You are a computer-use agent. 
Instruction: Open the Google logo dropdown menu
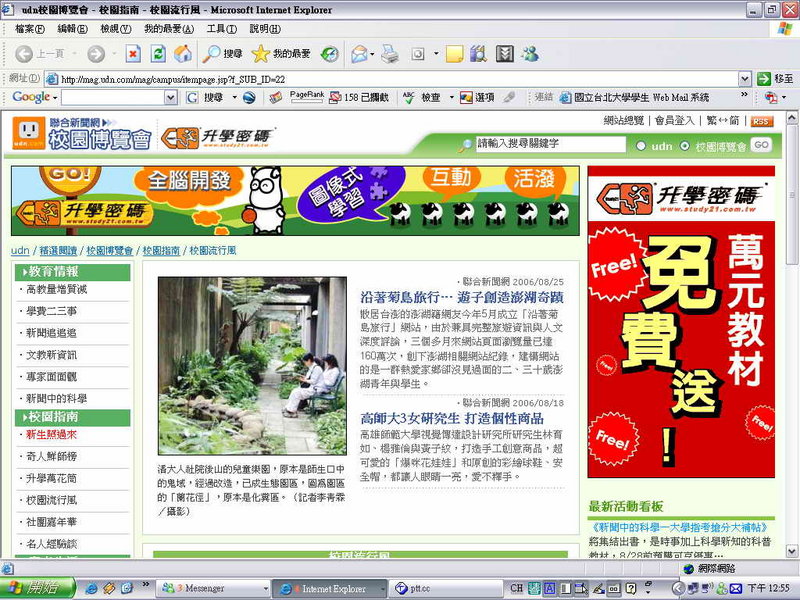click(x=34, y=97)
